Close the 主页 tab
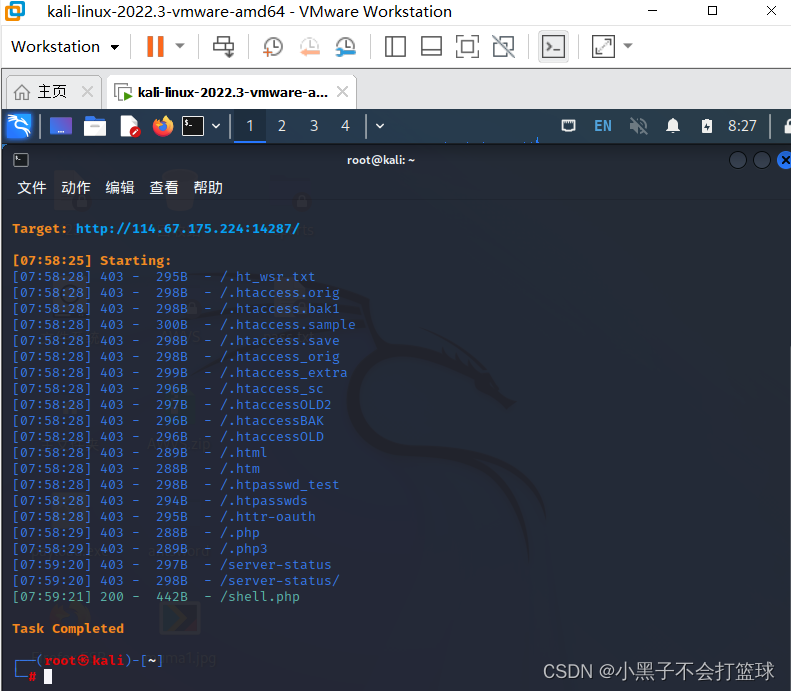791x691 pixels. tap(87, 92)
